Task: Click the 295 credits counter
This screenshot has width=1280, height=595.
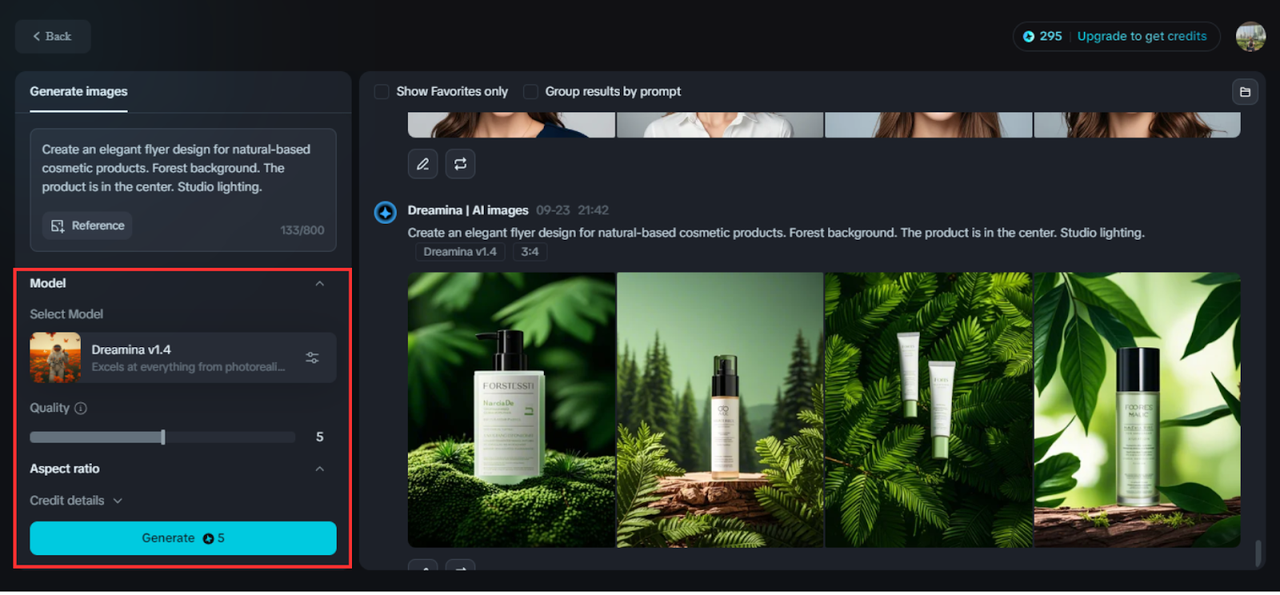Action: click(x=1042, y=36)
